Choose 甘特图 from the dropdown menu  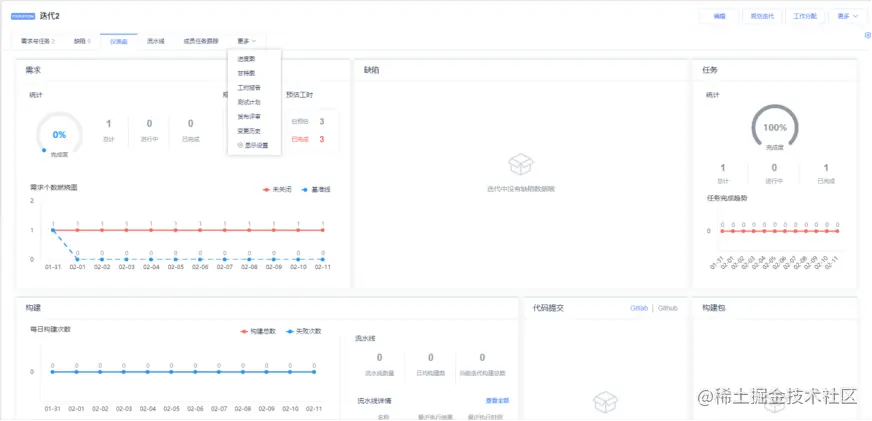tap(246, 73)
